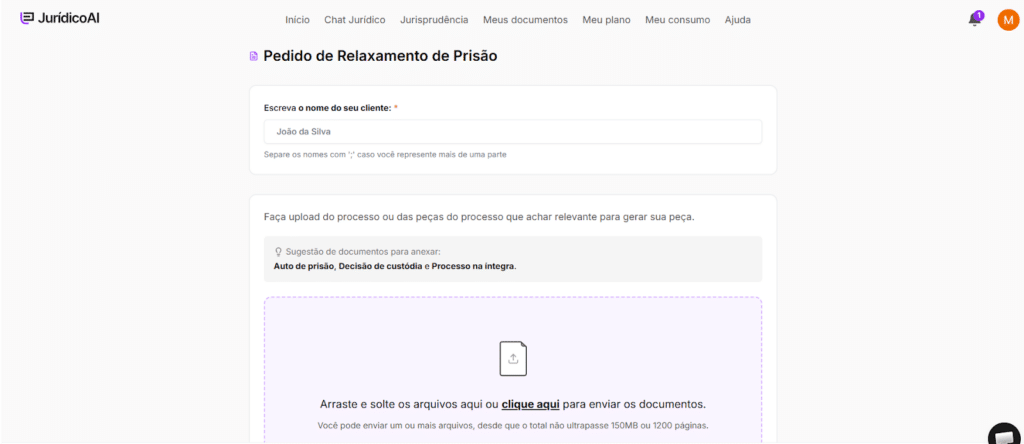View the Meu plano page

pos(606,20)
